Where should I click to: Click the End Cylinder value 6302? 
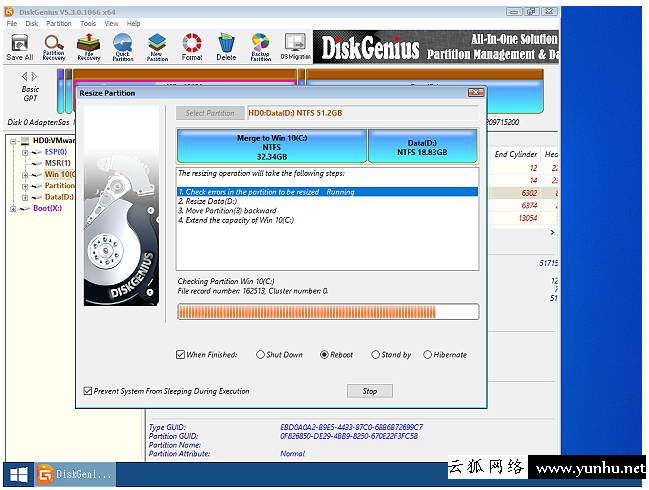tap(529, 193)
